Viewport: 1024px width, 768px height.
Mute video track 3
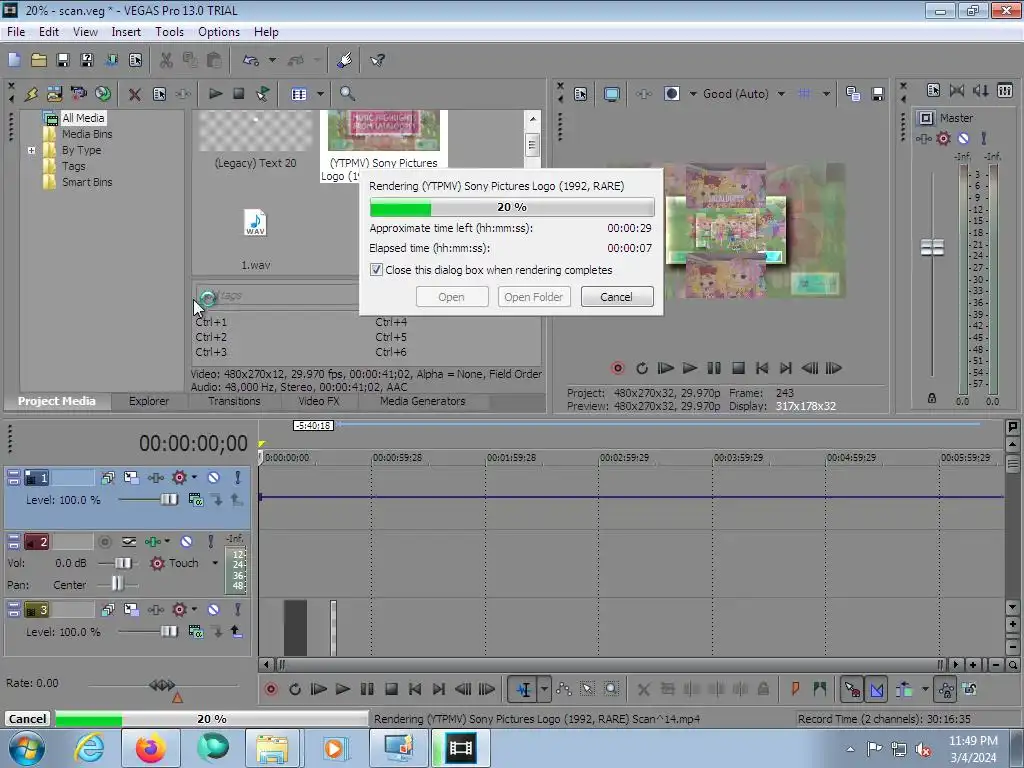tap(214, 610)
